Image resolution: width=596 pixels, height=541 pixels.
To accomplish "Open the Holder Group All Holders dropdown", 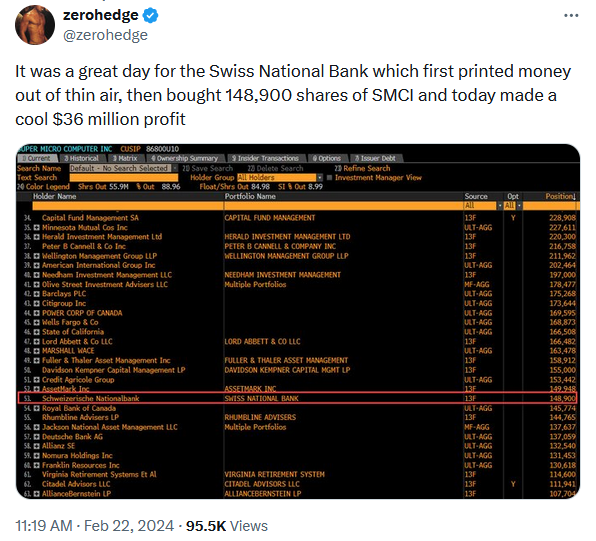I will [x=280, y=178].
